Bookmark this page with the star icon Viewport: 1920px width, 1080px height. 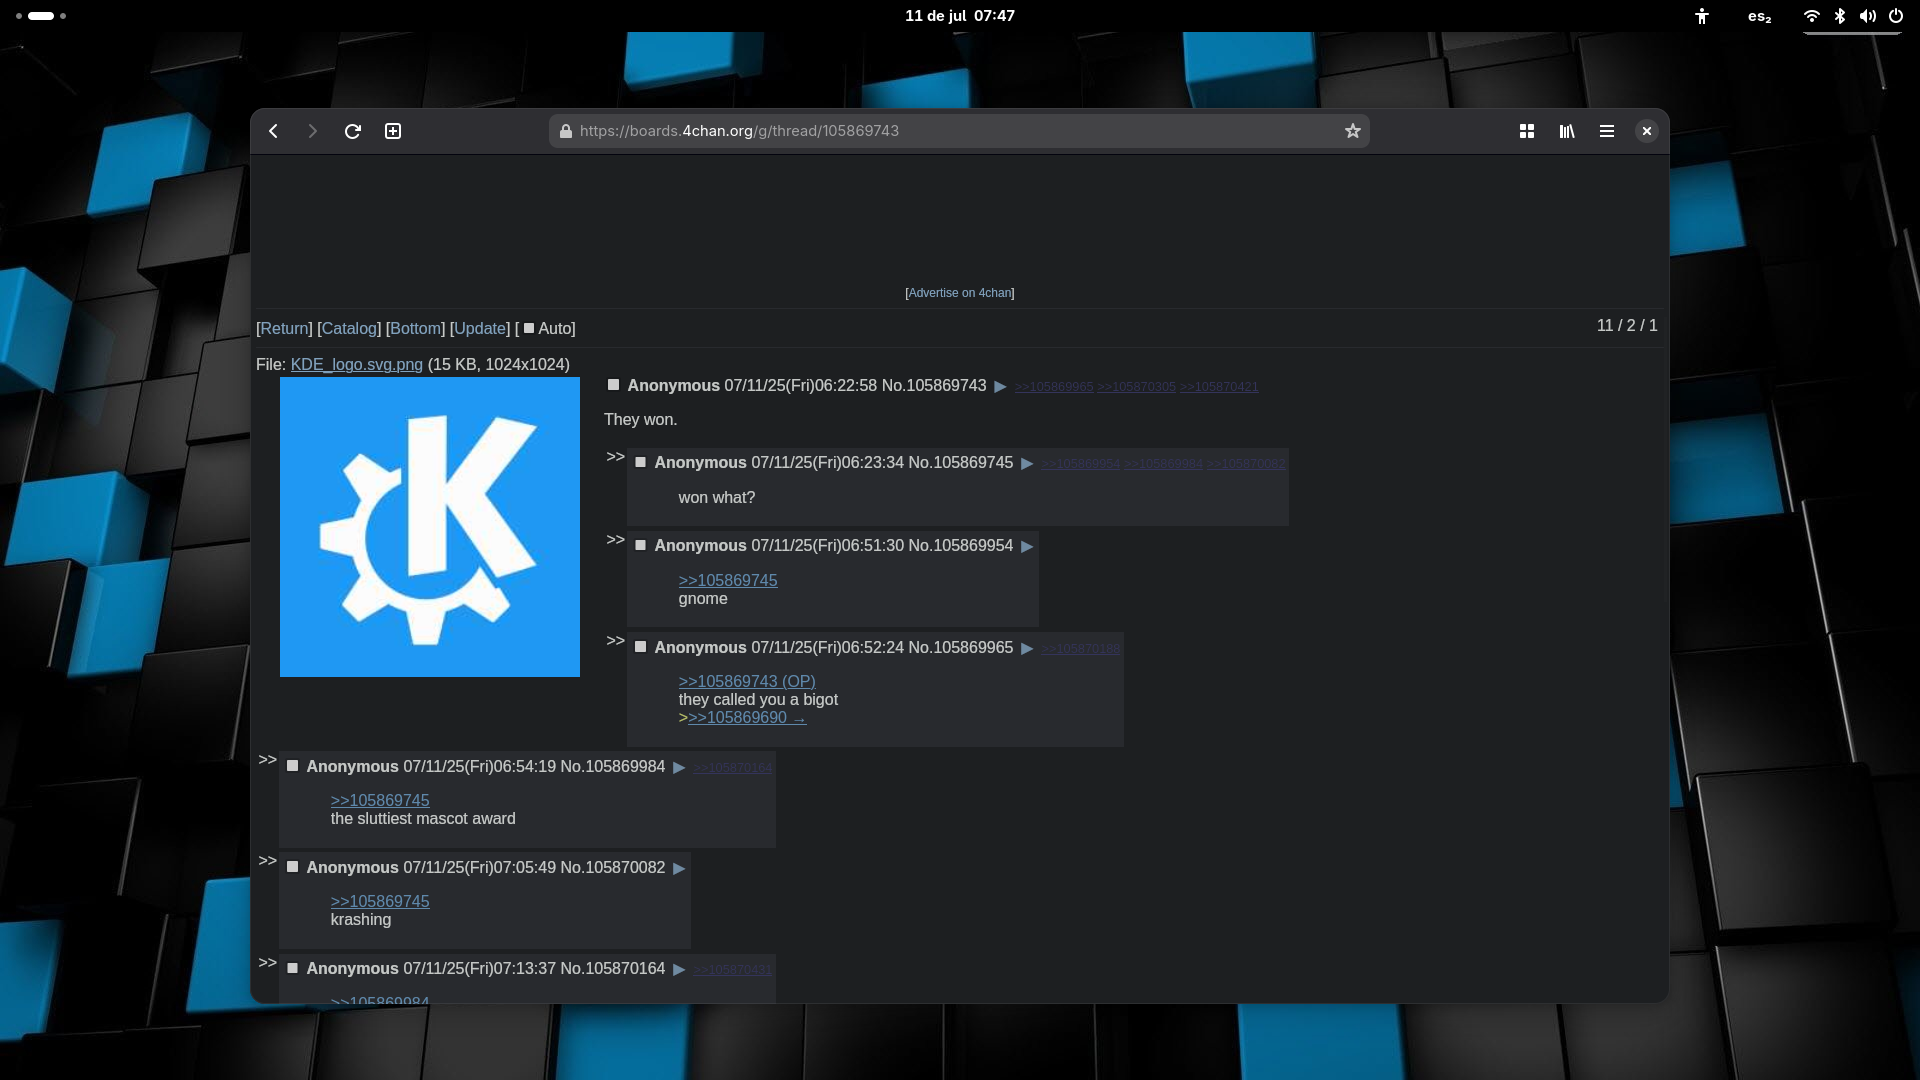[x=1353, y=131]
